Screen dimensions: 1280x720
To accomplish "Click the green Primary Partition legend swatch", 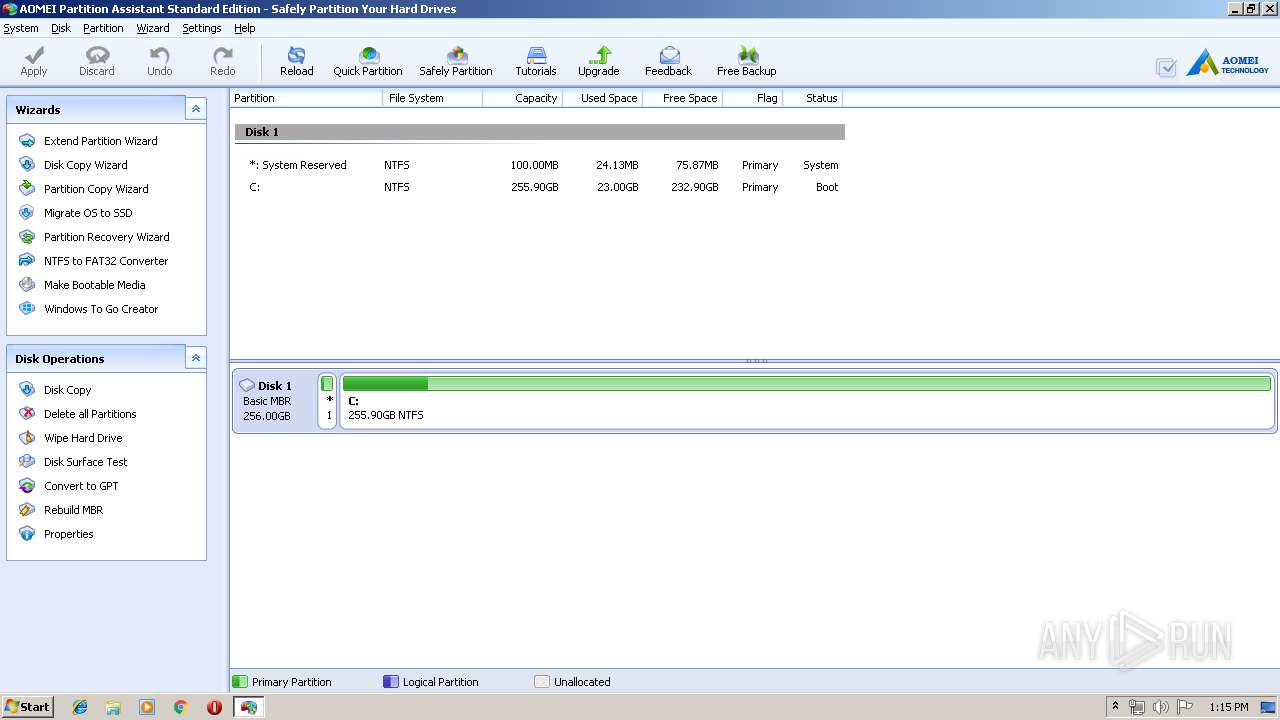I will [x=240, y=682].
